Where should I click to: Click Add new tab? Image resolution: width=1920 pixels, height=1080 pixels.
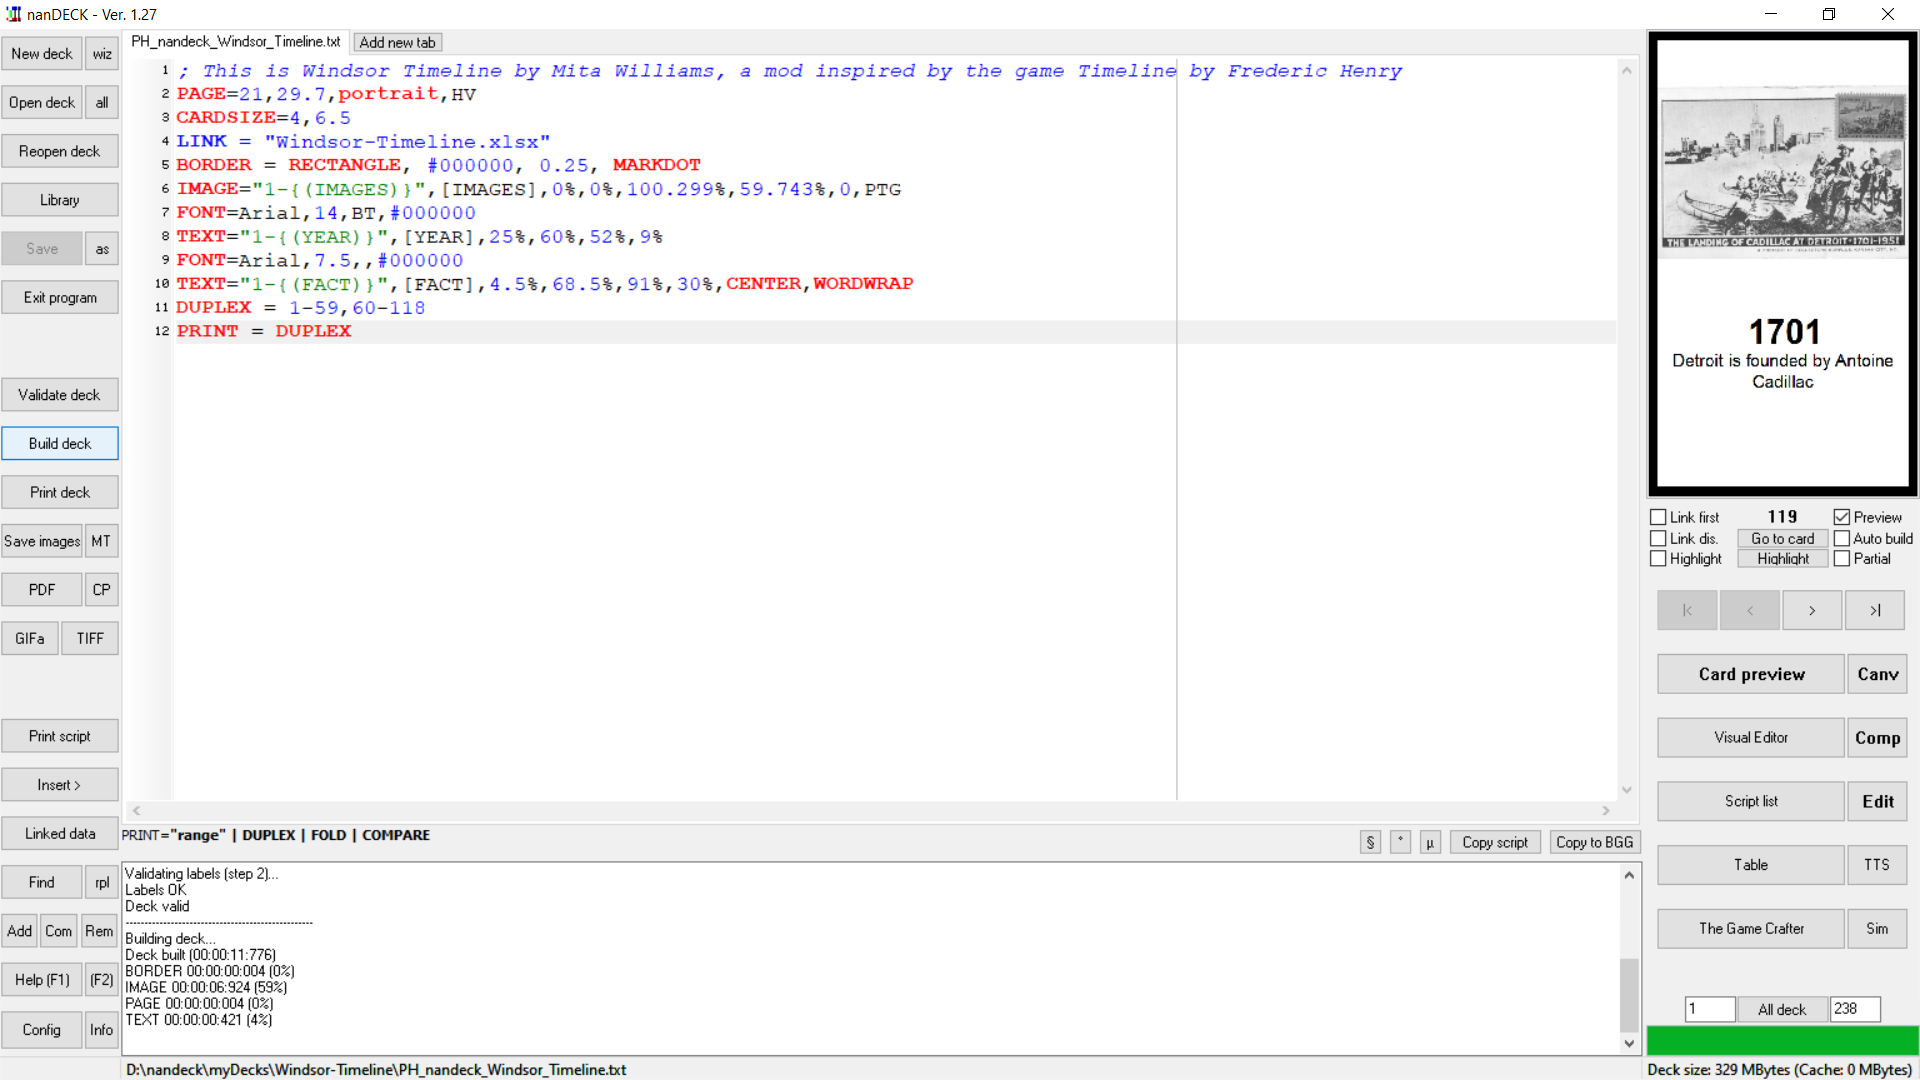click(x=397, y=41)
